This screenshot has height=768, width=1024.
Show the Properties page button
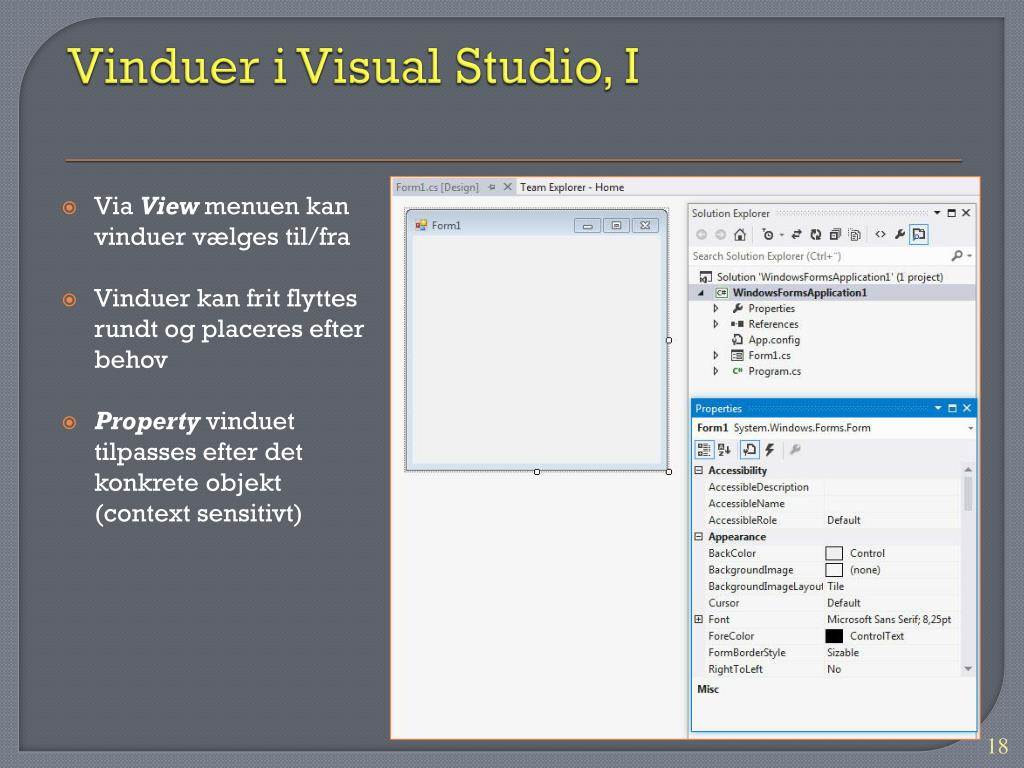click(x=749, y=449)
